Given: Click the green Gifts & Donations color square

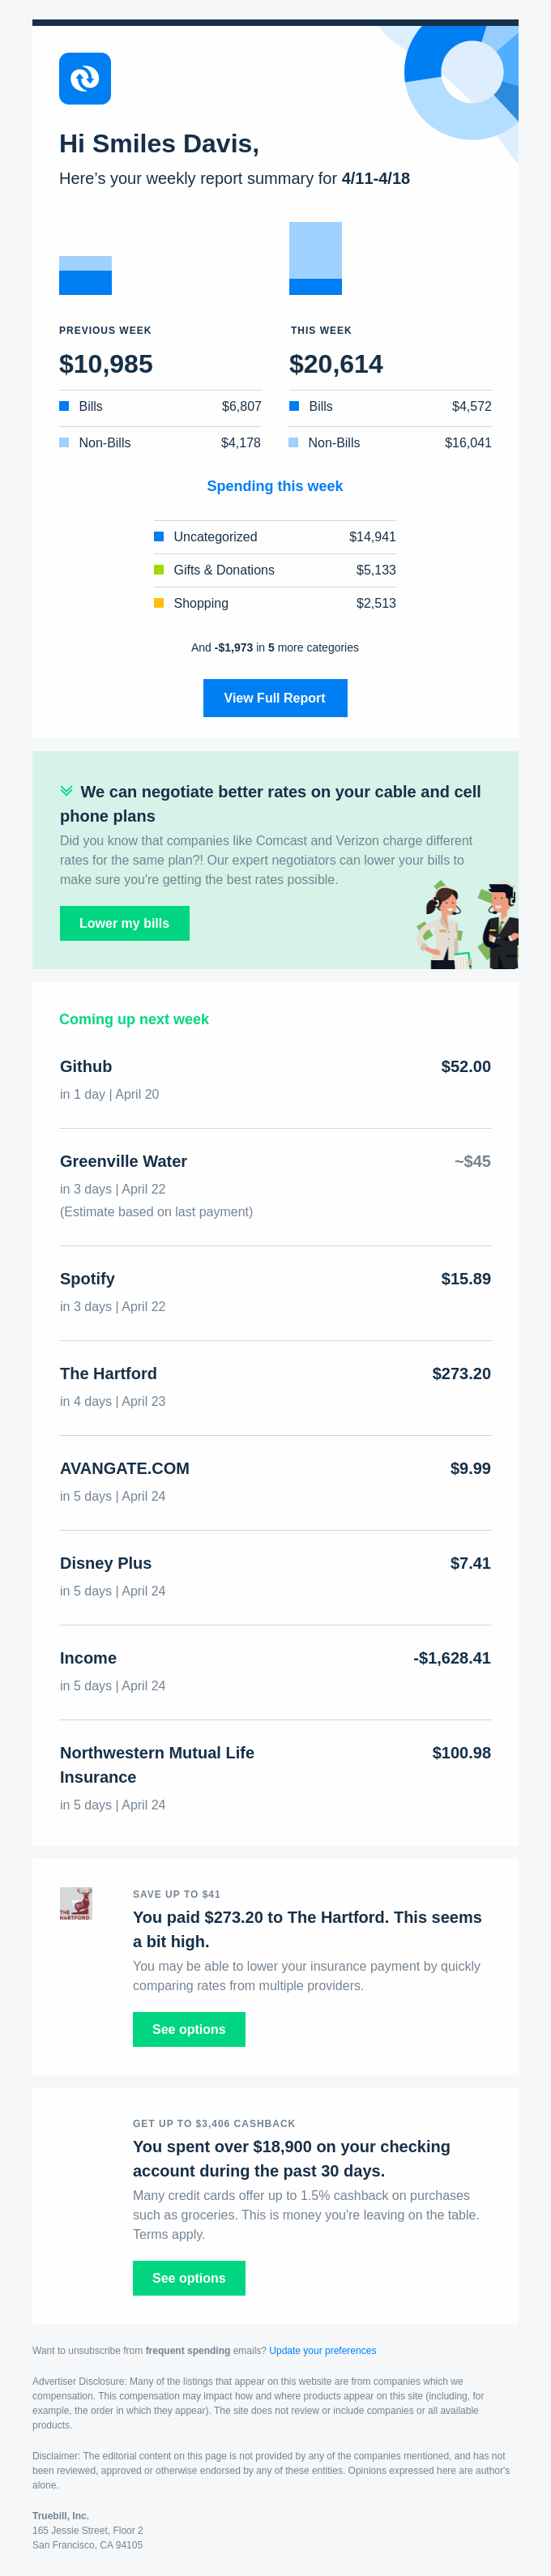Looking at the screenshot, I should click(x=159, y=570).
